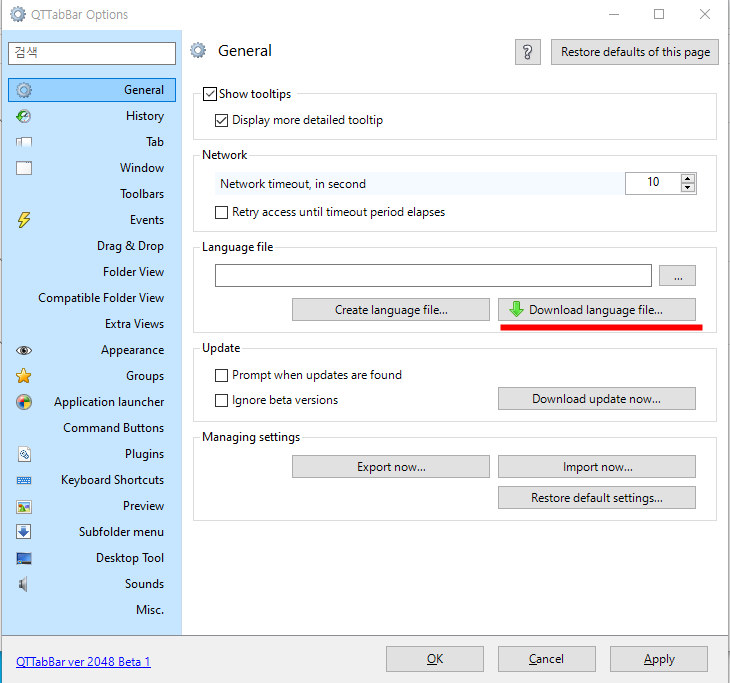
Task: Open the QTTabBar ver 2048 Beta 1 link
Action: (x=83, y=662)
